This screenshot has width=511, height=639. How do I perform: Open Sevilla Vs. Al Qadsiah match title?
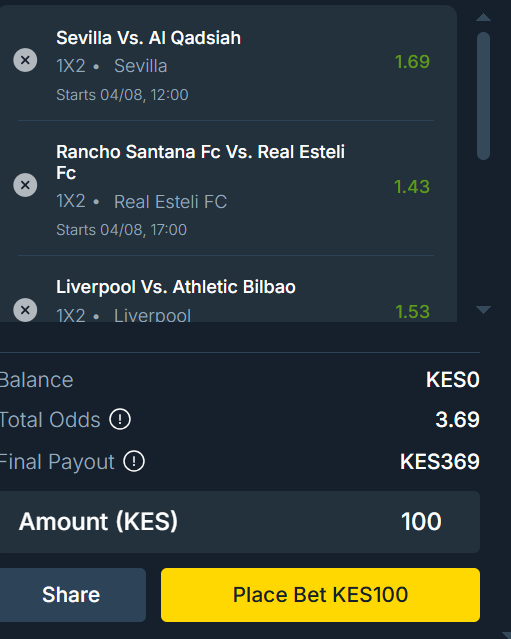(148, 38)
